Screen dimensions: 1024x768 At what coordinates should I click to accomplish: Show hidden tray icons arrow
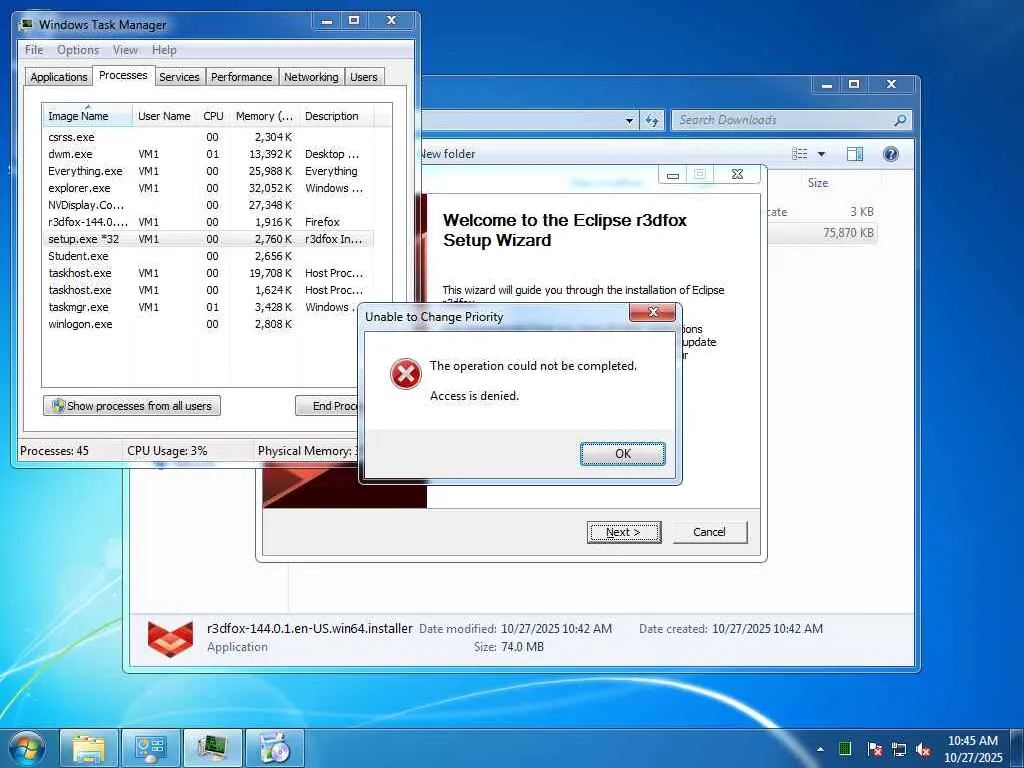[x=820, y=749]
